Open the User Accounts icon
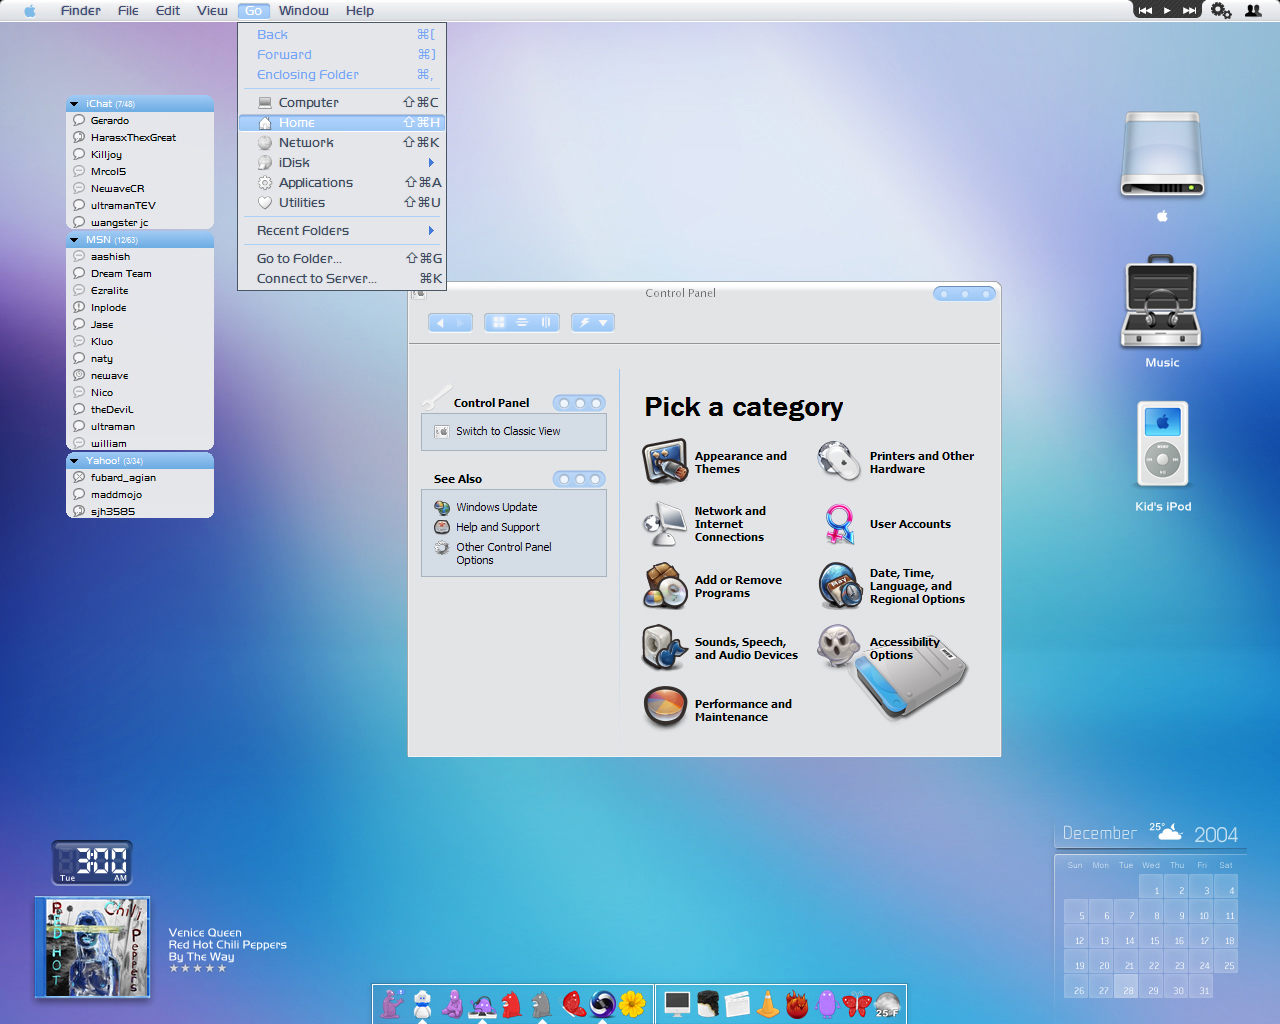The width and height of the screenshot is (1280, 1024). [839, 523]
